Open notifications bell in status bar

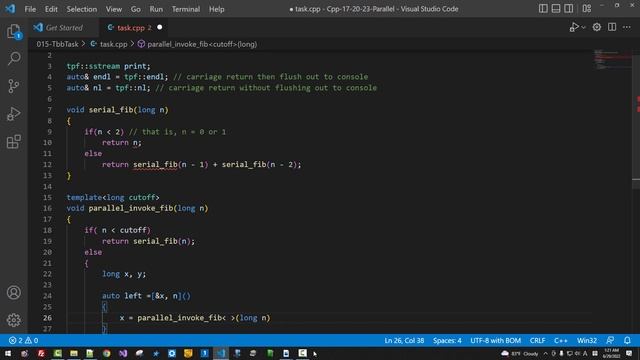627,340
